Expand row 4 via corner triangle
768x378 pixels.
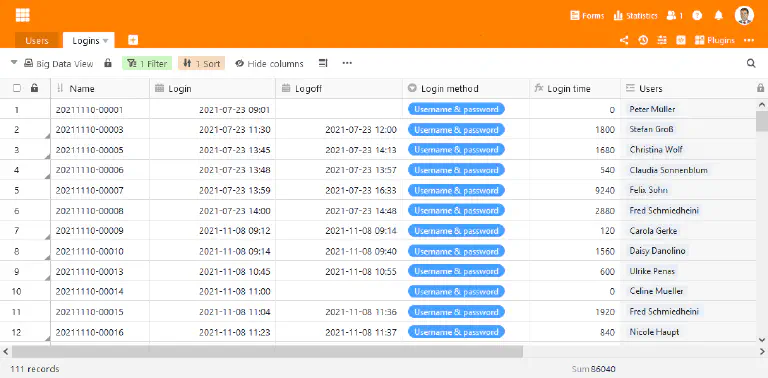[48, 176]
